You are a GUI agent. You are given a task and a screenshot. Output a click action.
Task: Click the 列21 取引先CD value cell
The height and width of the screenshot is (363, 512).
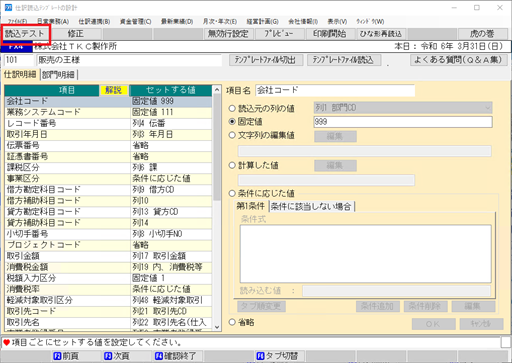point(171,311)
